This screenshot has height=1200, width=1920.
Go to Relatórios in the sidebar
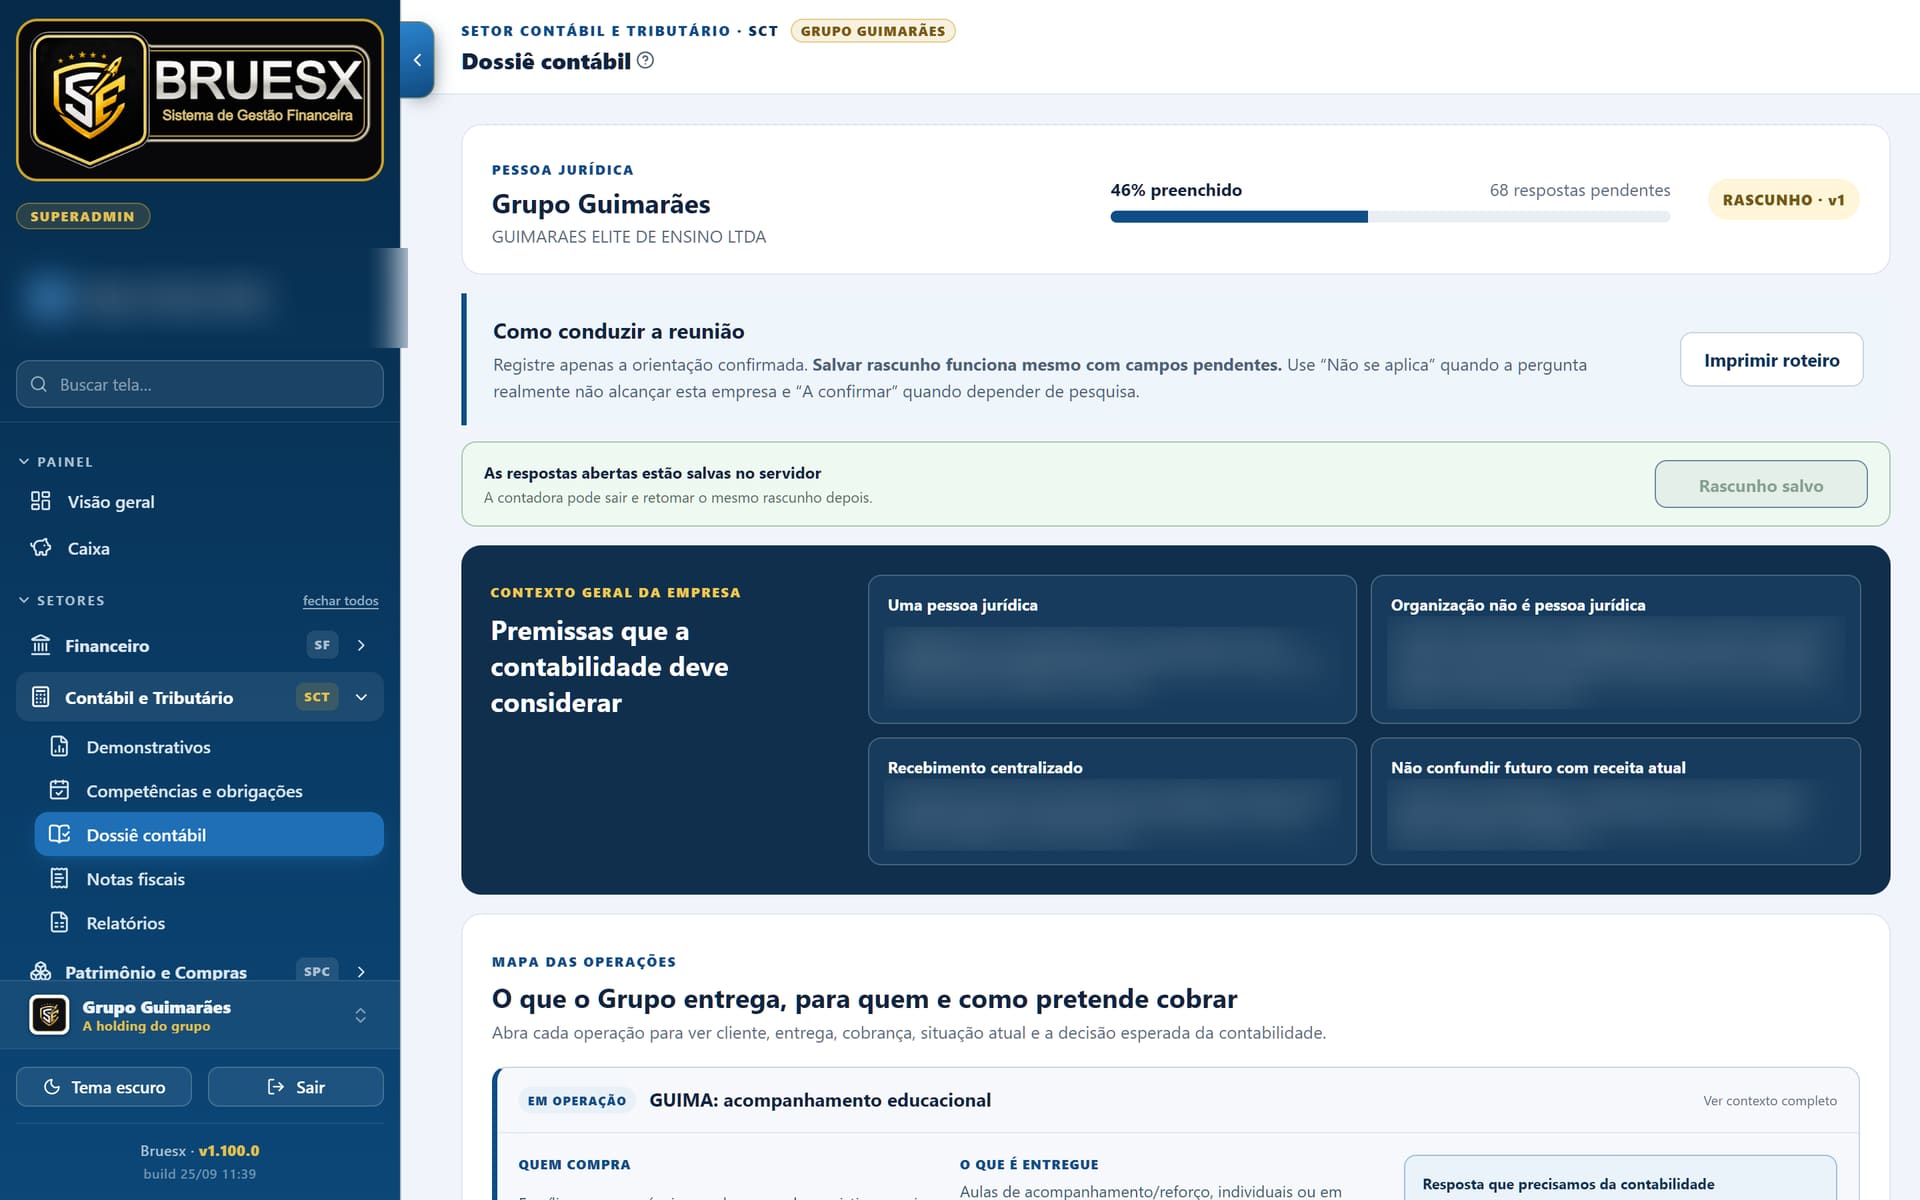(209, 923)
